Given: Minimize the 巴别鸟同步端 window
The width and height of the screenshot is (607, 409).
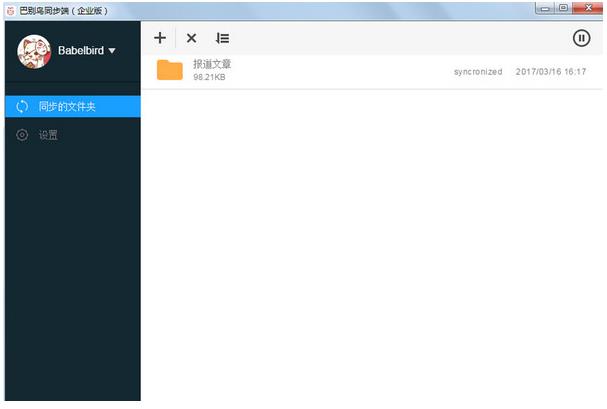Looking at the screenshot, I should pyautogui.click(x=543, y=8).
